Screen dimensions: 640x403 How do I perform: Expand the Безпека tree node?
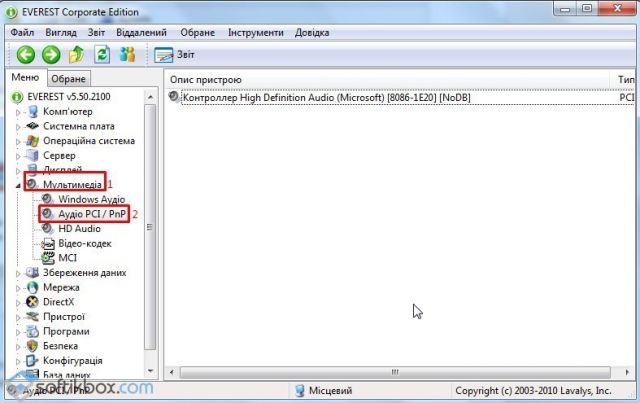click(x=18, y=347)
